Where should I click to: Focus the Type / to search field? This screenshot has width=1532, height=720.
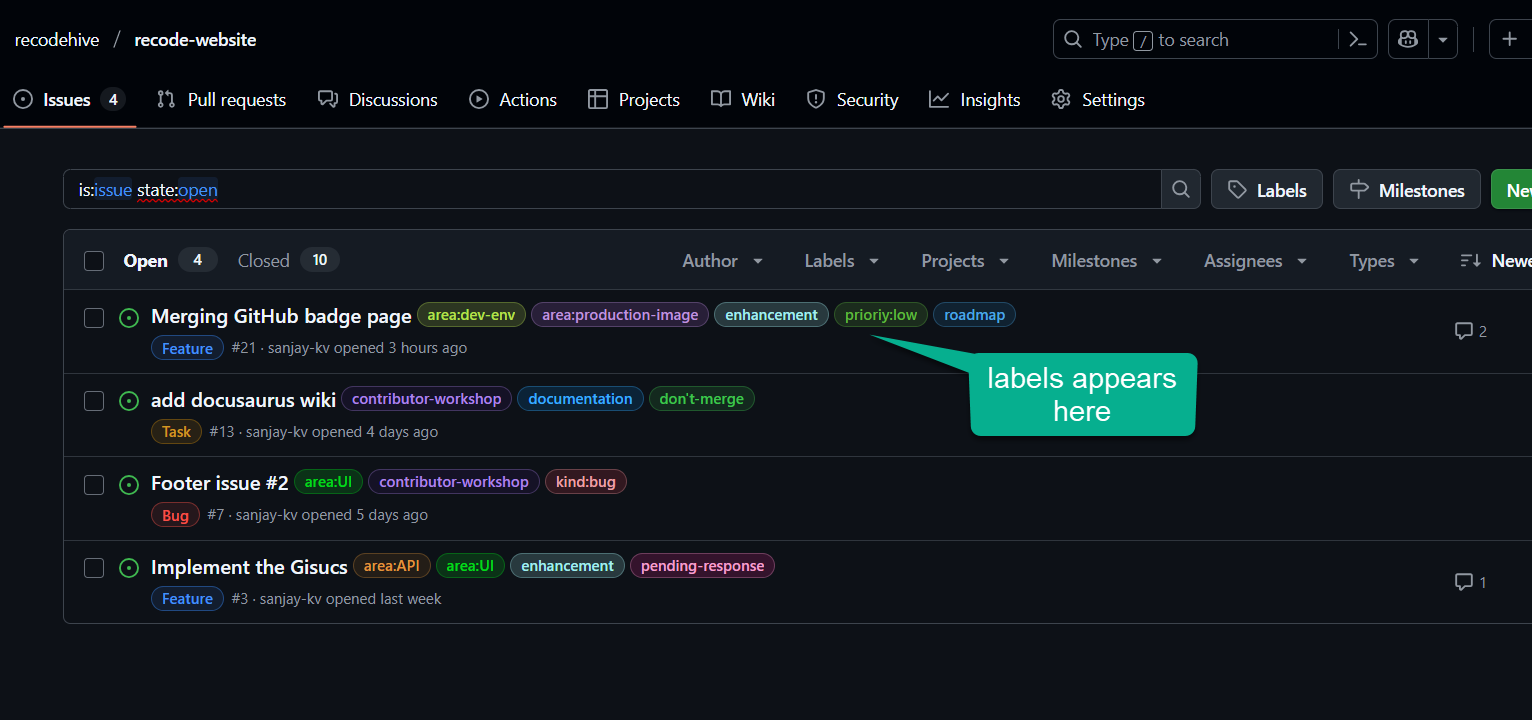pyautogui.click(x=1195, y=40)
